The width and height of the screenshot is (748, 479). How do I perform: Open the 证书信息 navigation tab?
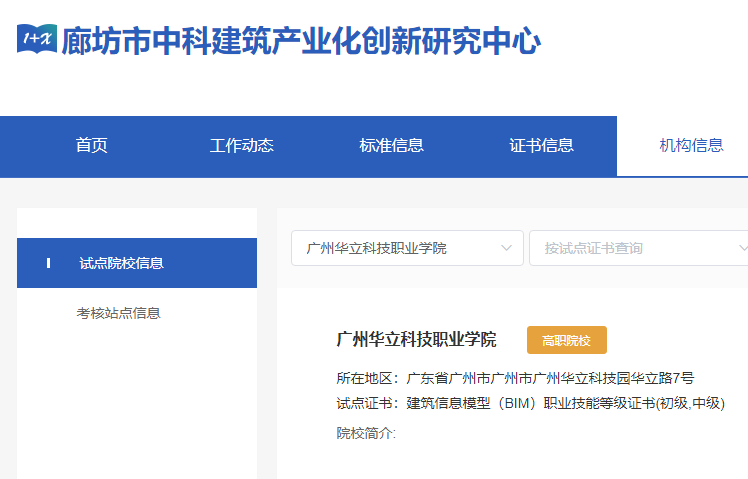[x=541, y=146]
